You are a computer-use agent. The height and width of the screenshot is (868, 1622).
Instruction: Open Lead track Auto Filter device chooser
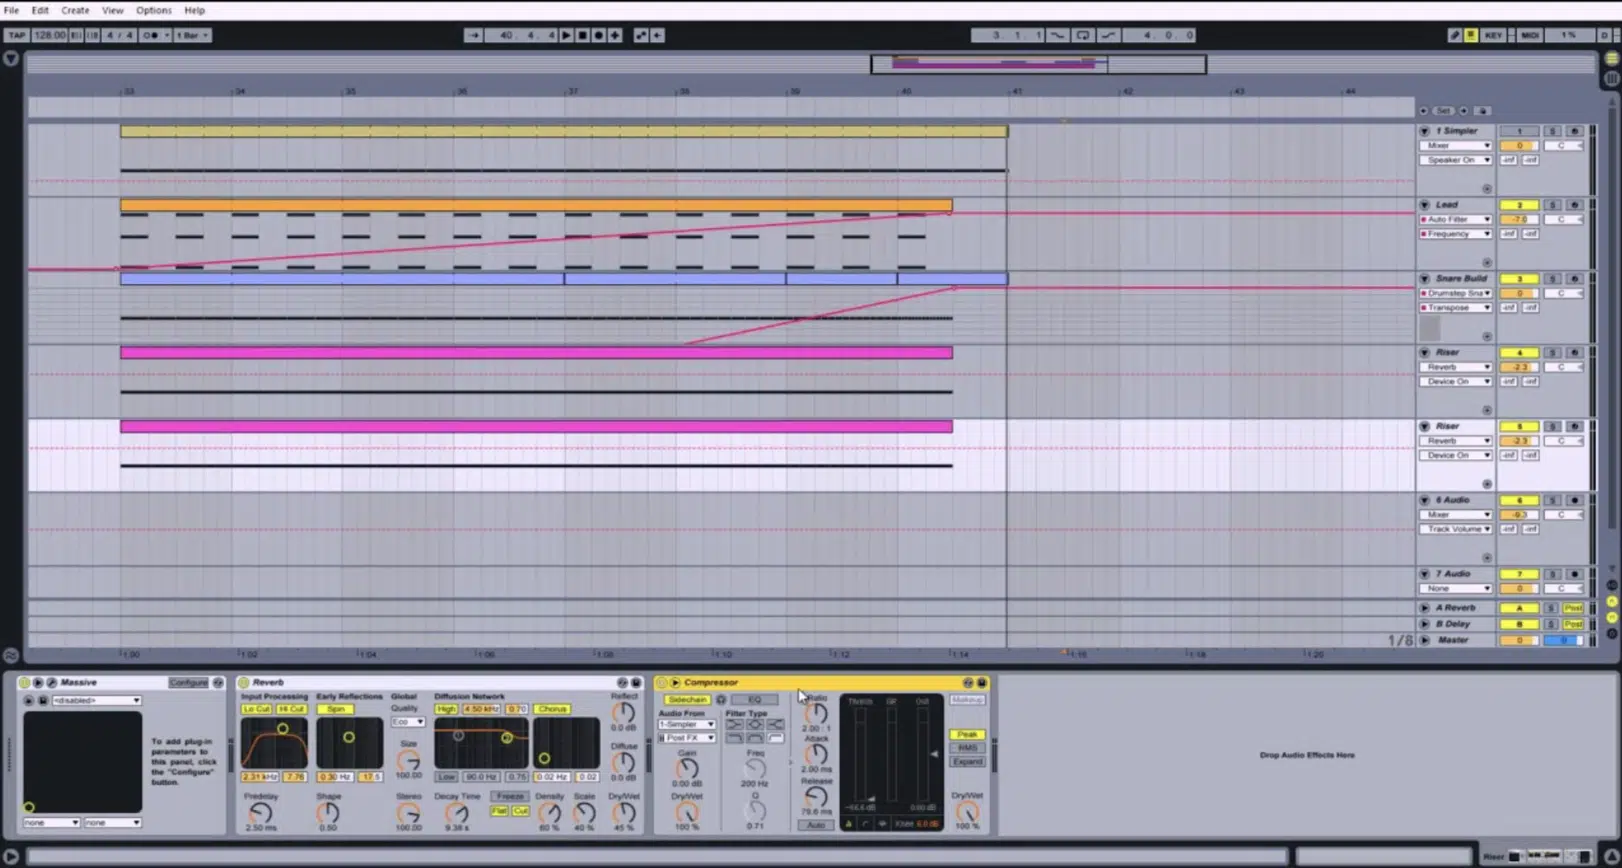[1456, 220]
